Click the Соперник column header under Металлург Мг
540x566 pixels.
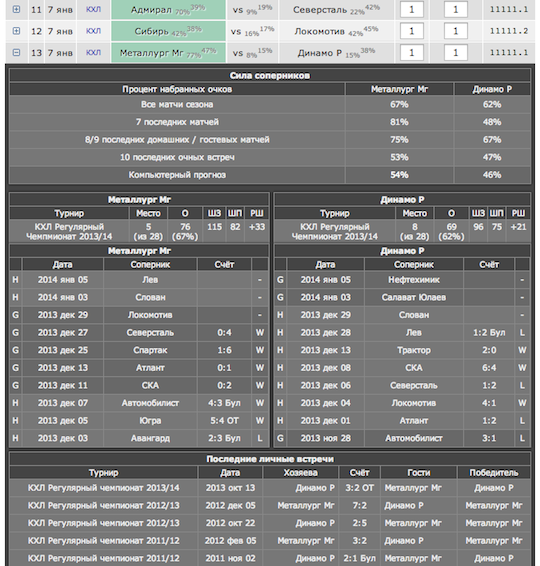[150, 265]
